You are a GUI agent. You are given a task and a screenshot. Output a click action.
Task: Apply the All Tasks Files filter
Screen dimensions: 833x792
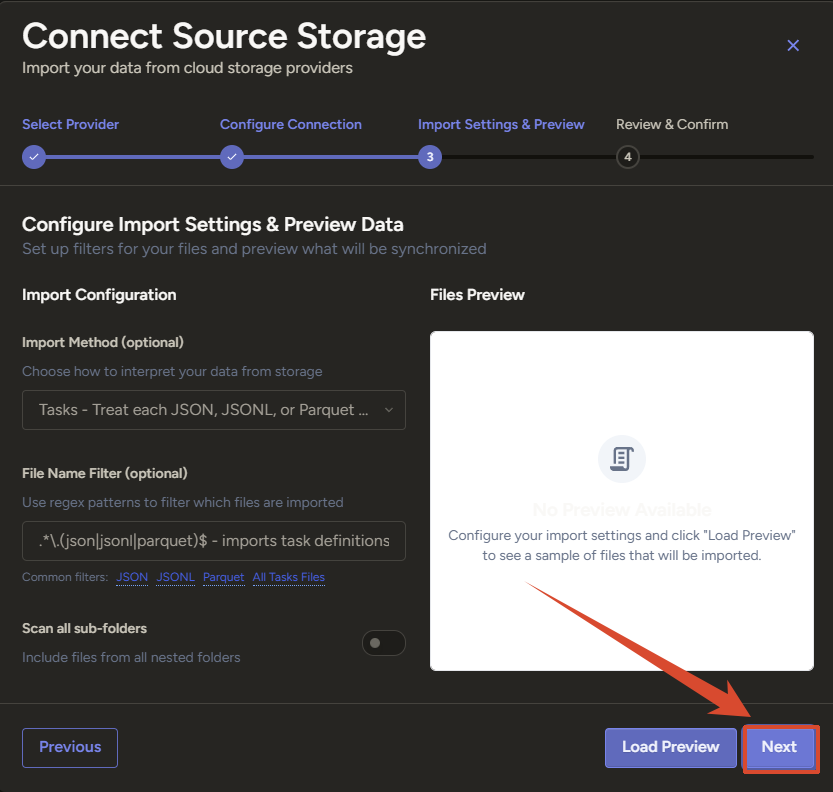(288, 577)
